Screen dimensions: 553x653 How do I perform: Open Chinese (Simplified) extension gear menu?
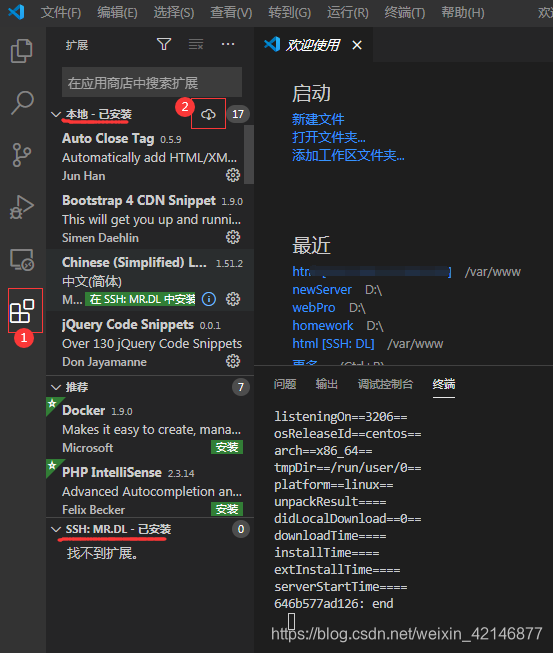(x=233, y=299)
